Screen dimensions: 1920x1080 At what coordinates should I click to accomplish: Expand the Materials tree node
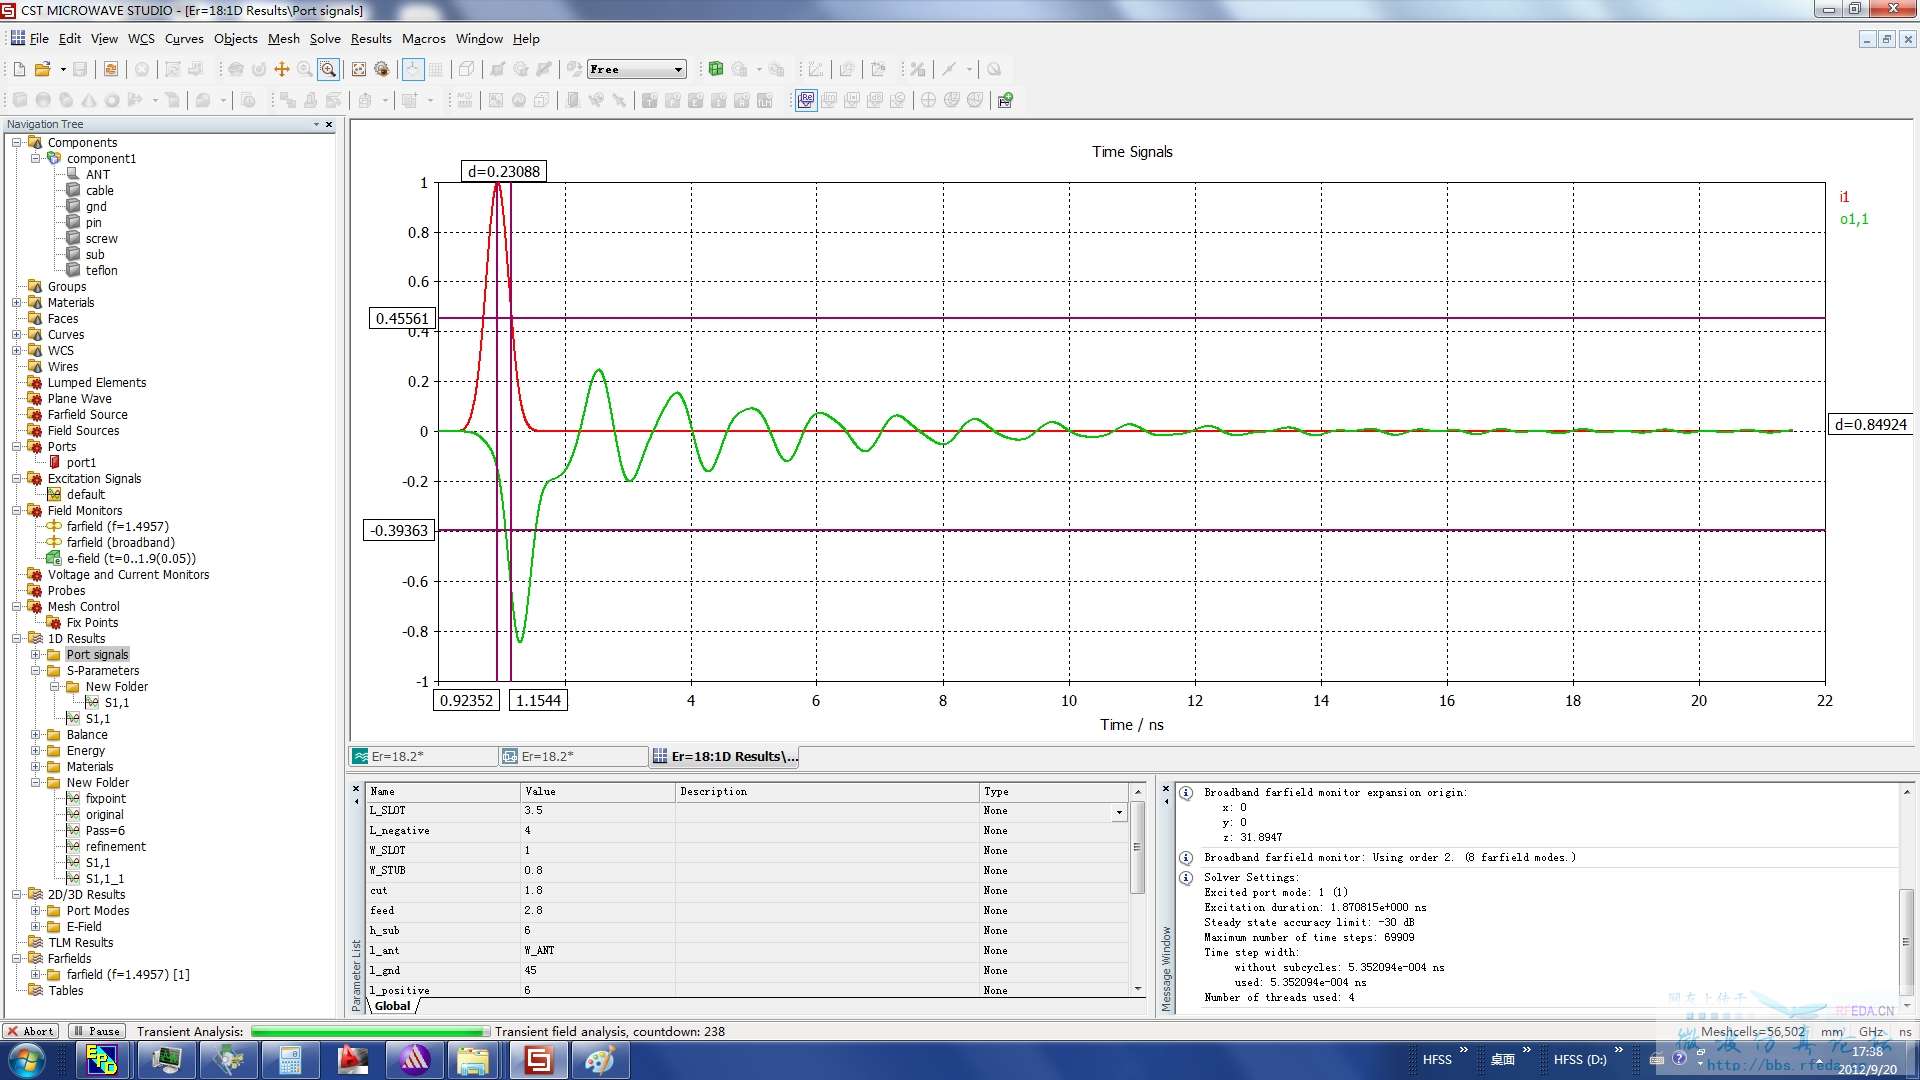click(17, 303)
